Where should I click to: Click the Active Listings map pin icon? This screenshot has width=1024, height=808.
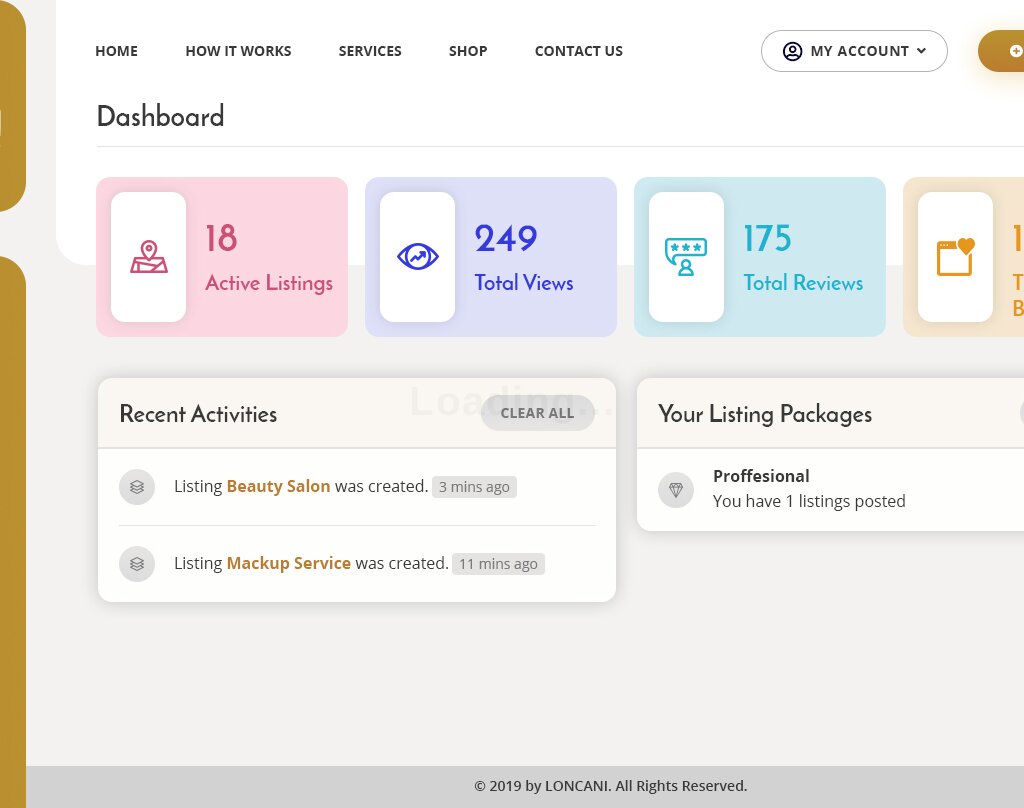click(x=148, y=257)
